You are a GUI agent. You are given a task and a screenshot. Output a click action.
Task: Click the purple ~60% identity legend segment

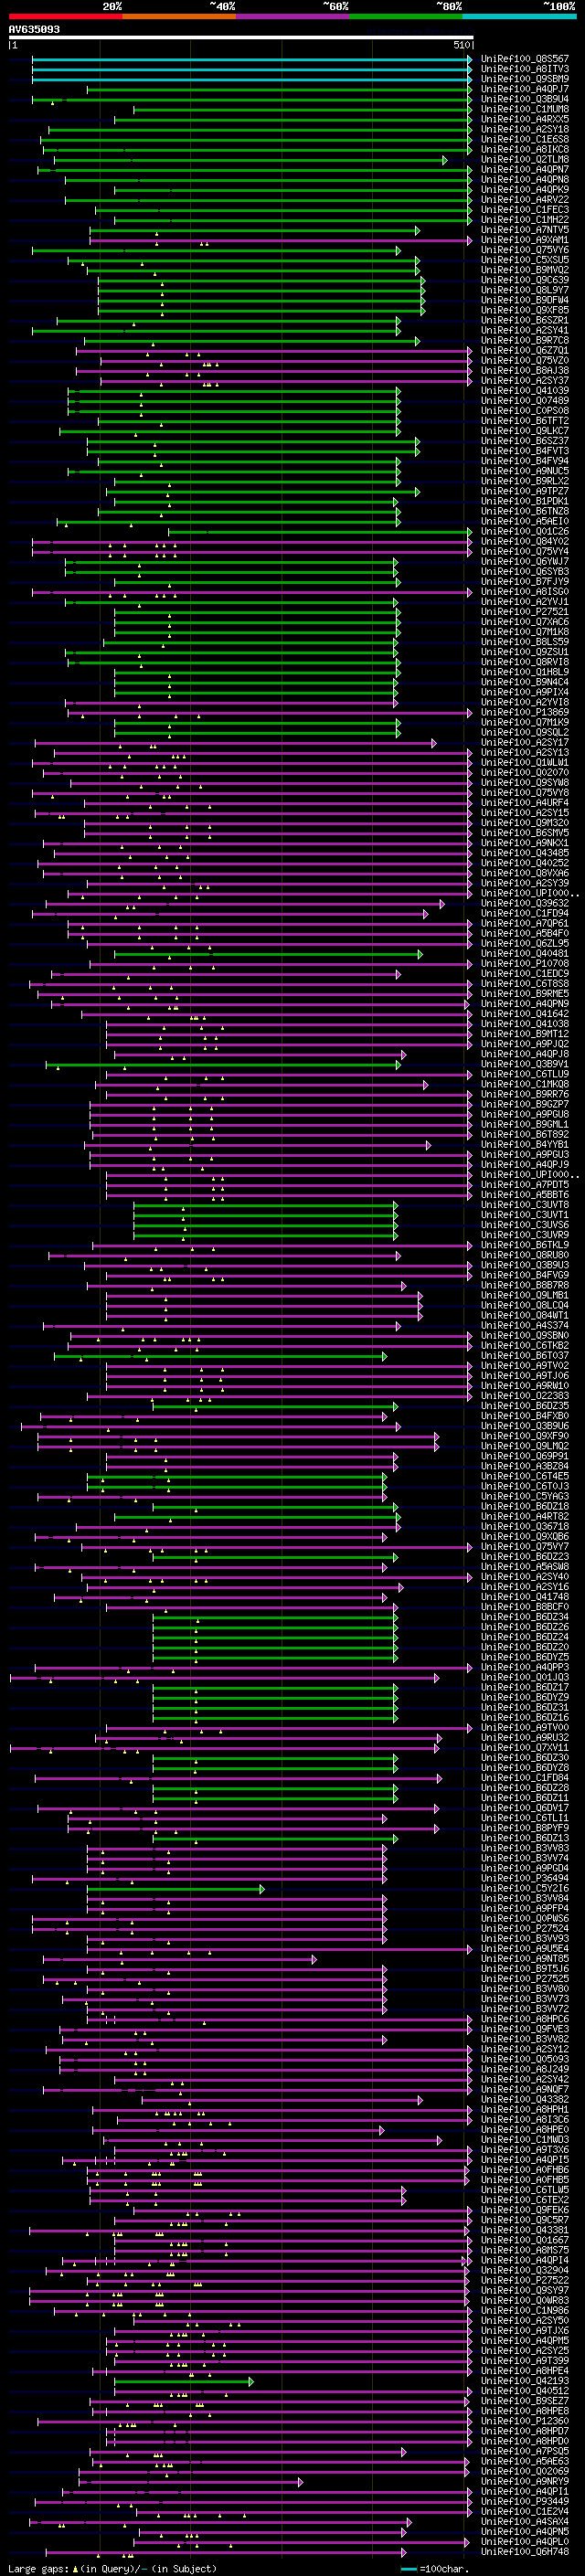pos(292,16)
